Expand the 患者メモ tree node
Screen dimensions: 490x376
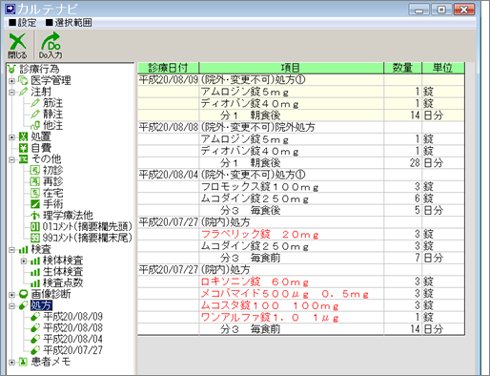click(x=12, y=362)
